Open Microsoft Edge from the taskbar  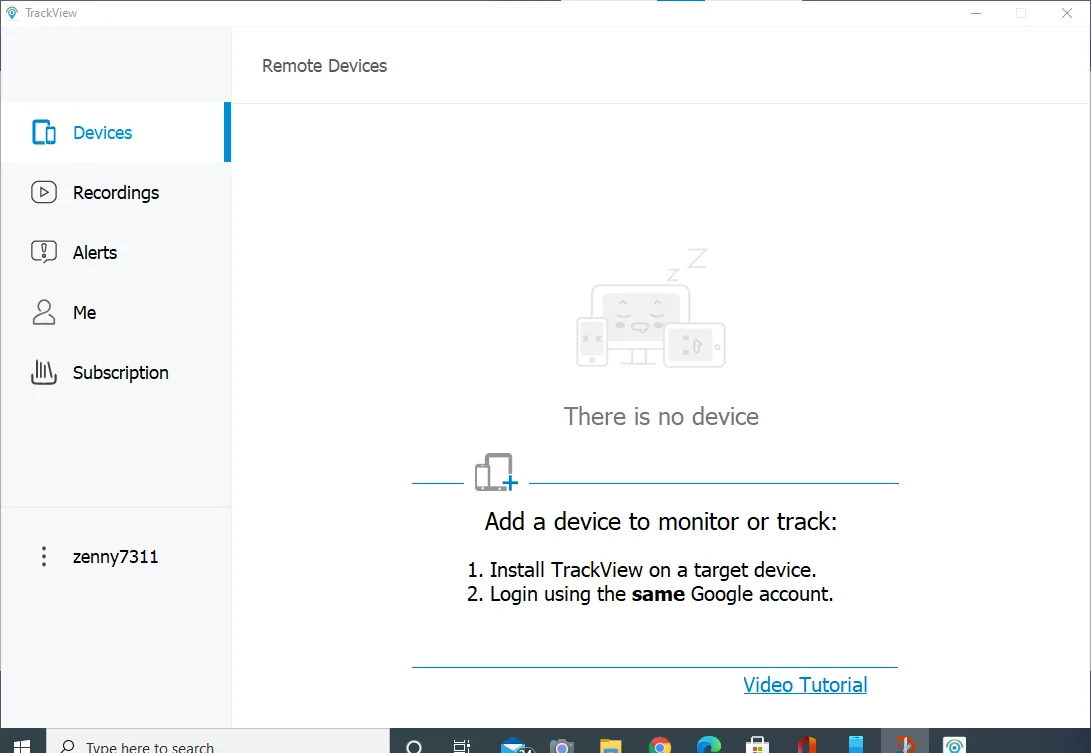click(x=708, y=744)
